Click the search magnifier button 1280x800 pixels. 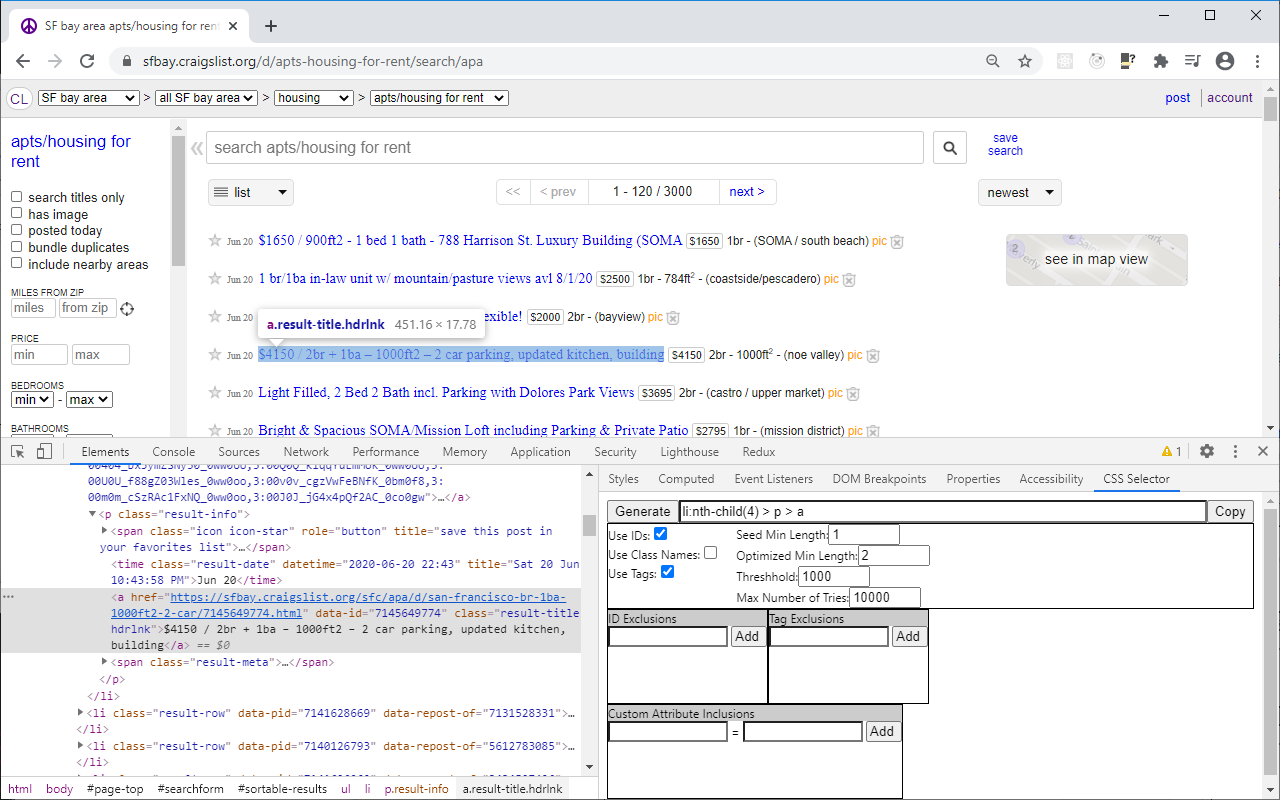pyautogui.click(x=950, y=148)
